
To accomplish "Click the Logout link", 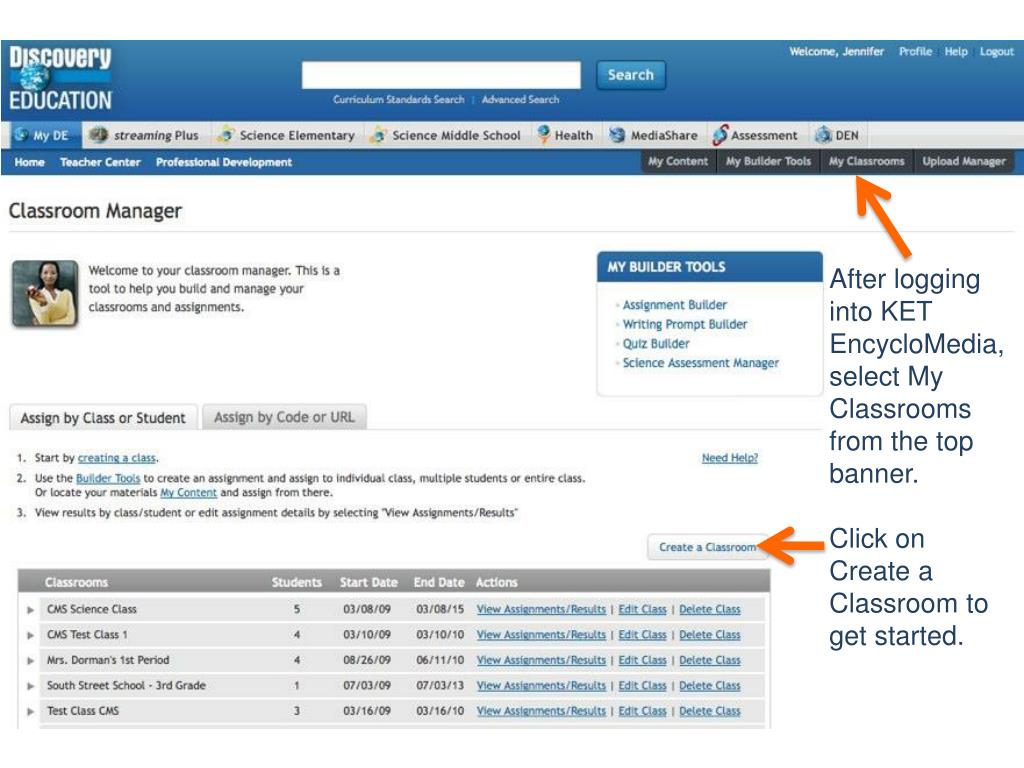I will (997, 52).
